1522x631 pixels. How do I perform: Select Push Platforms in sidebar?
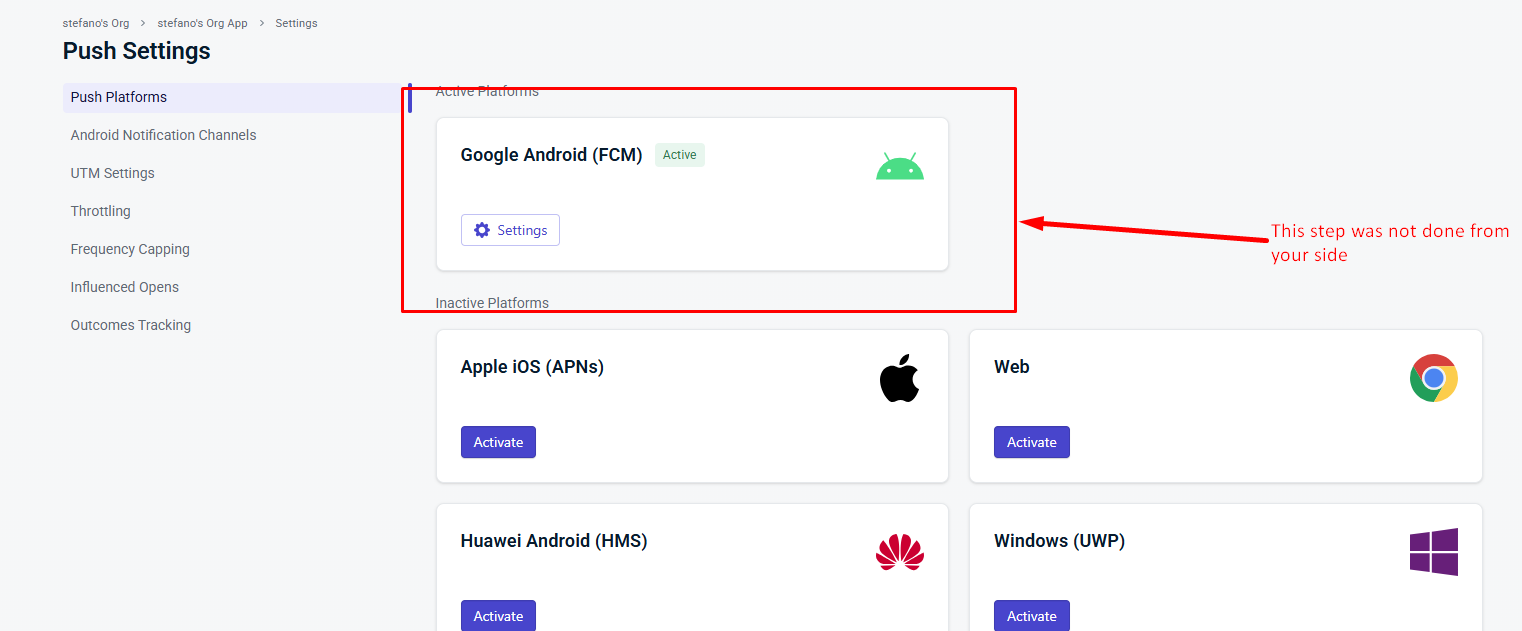(231, 97)
